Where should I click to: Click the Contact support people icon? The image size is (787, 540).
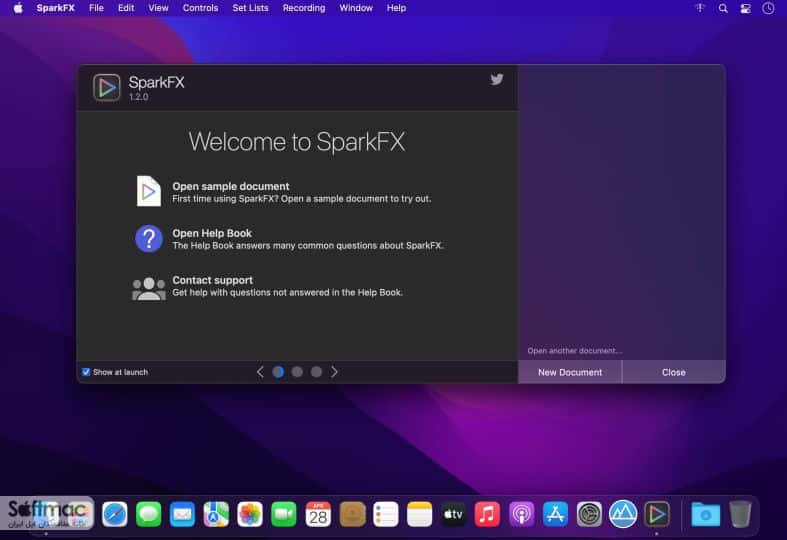coord(149,288)
